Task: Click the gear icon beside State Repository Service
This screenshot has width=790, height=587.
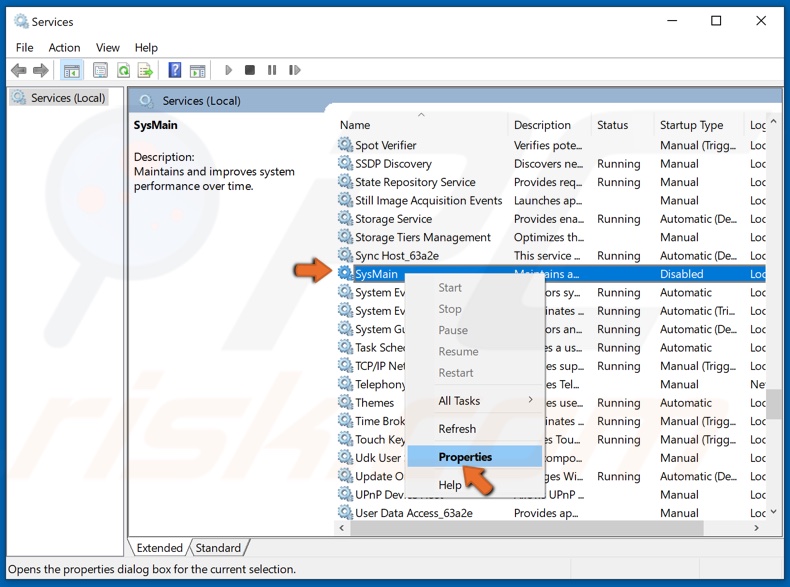Action: pyautogui.click(x=345, y=182)
